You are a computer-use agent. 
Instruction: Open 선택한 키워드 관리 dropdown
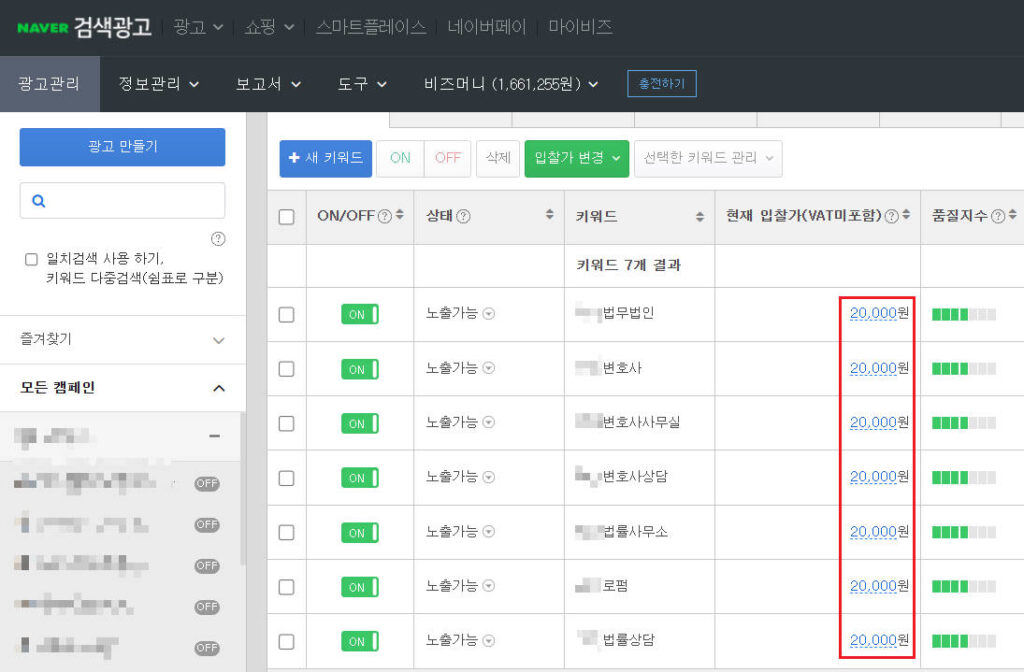(708, 158)
